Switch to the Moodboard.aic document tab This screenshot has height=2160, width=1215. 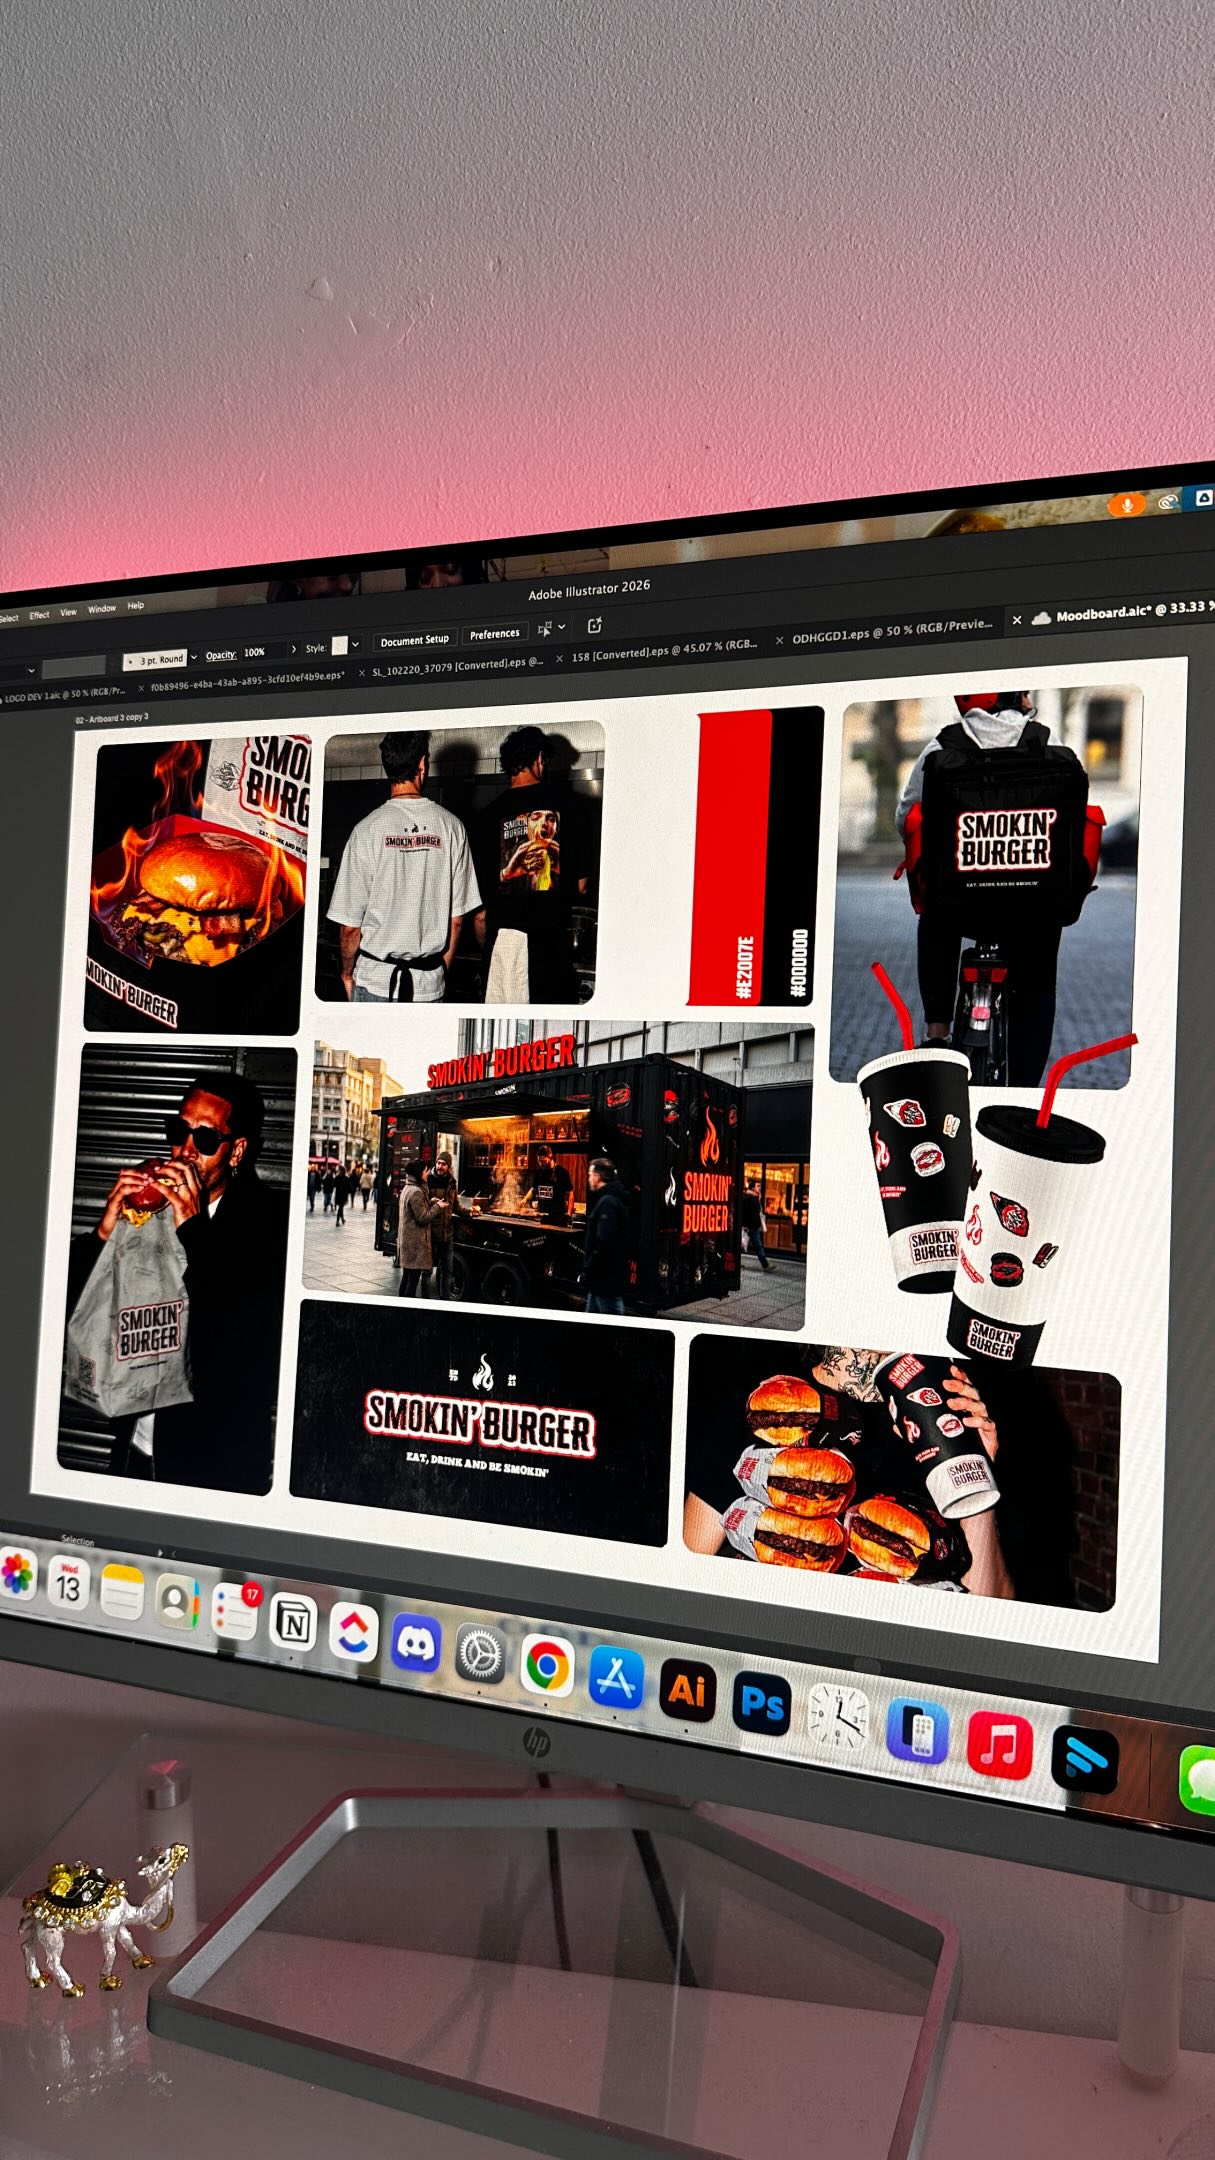1125,612
